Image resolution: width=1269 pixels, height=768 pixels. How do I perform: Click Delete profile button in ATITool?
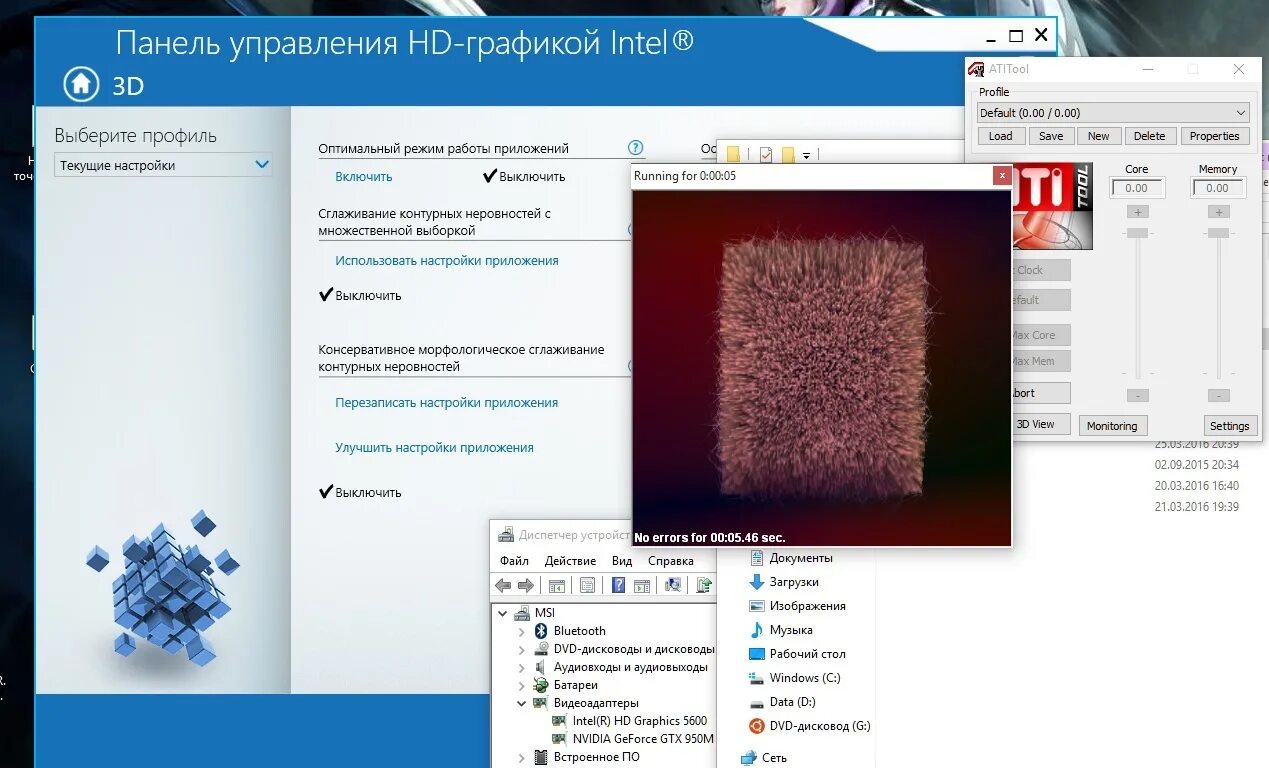pos(1150,136)
